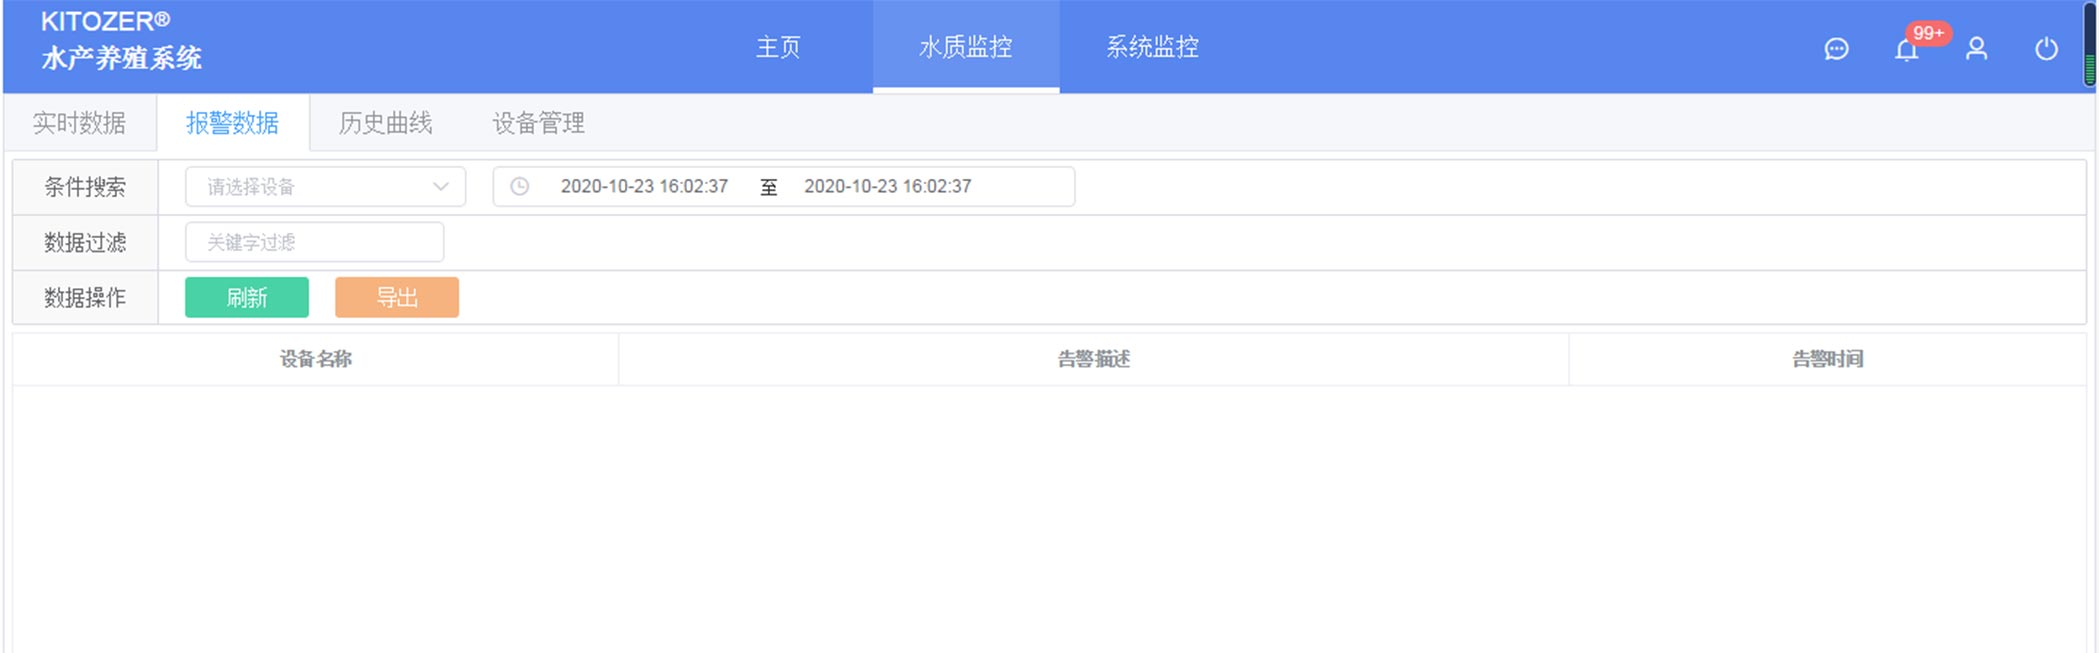Click the 告警描述 column header
Screen dimensions: 2099x653
coord(1094,359)
